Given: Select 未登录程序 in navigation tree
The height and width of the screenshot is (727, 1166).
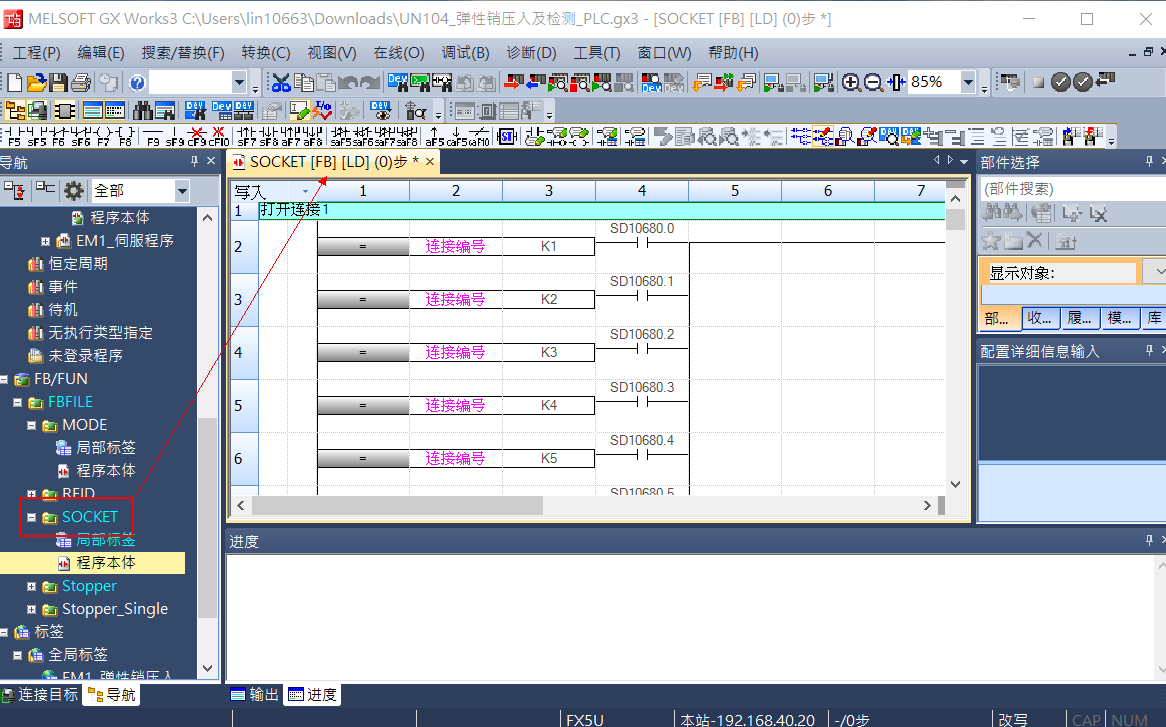Looking at the screenshot, I should (x=85, y=356).
